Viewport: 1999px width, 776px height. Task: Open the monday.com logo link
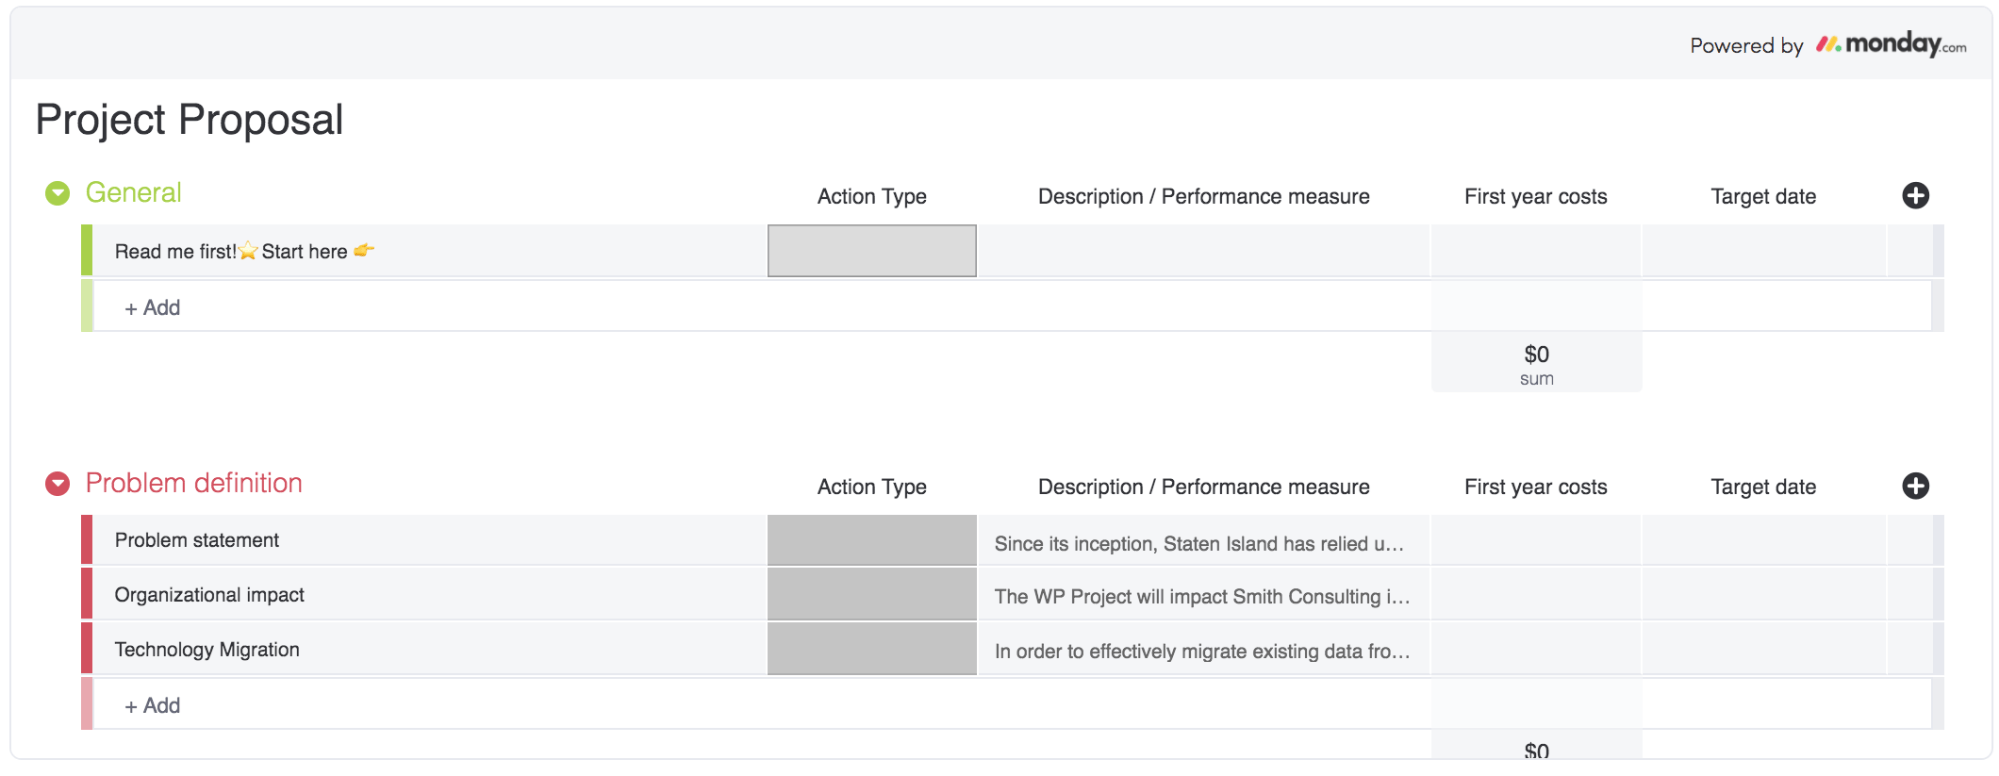point(1890,44)
